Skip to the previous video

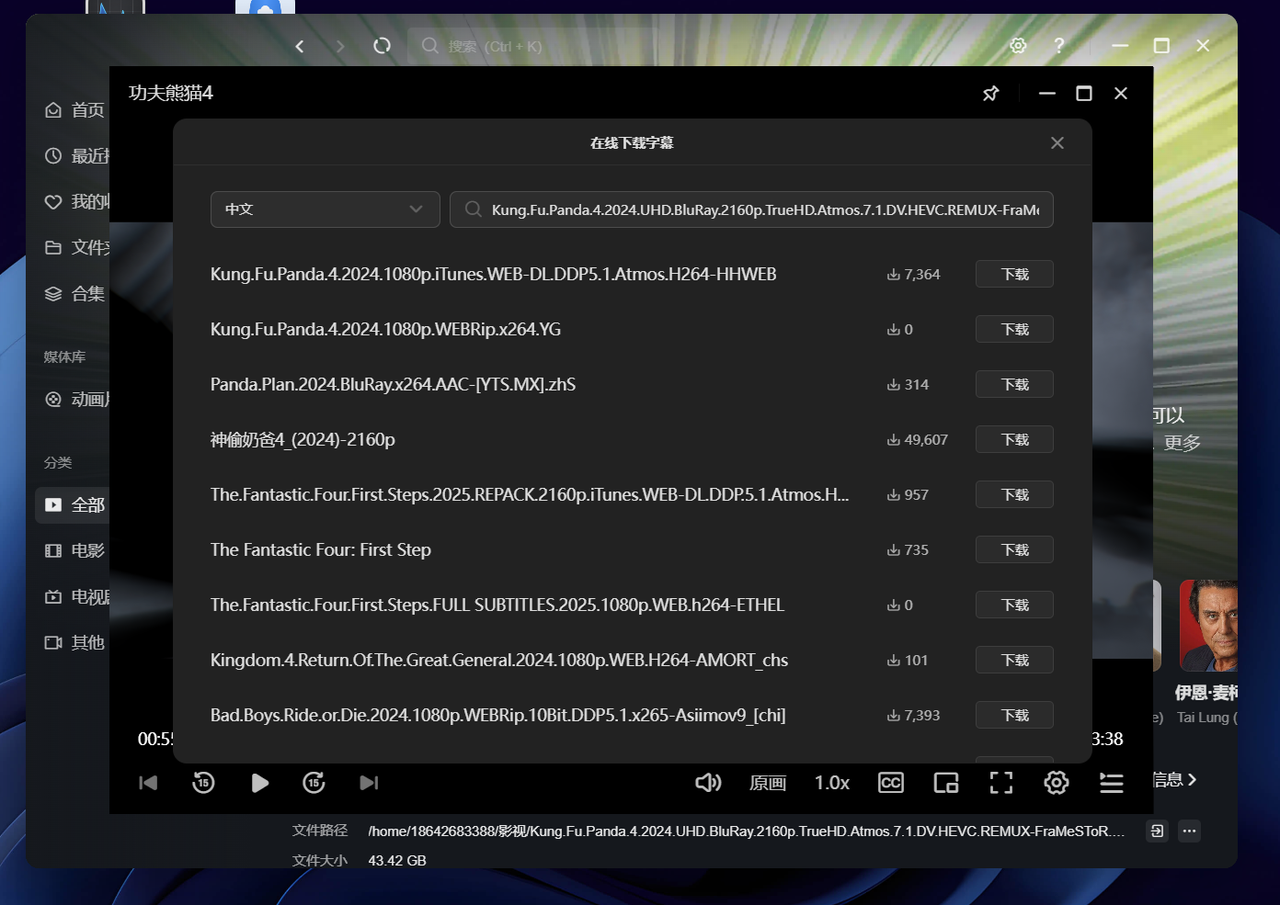[148, 783]
